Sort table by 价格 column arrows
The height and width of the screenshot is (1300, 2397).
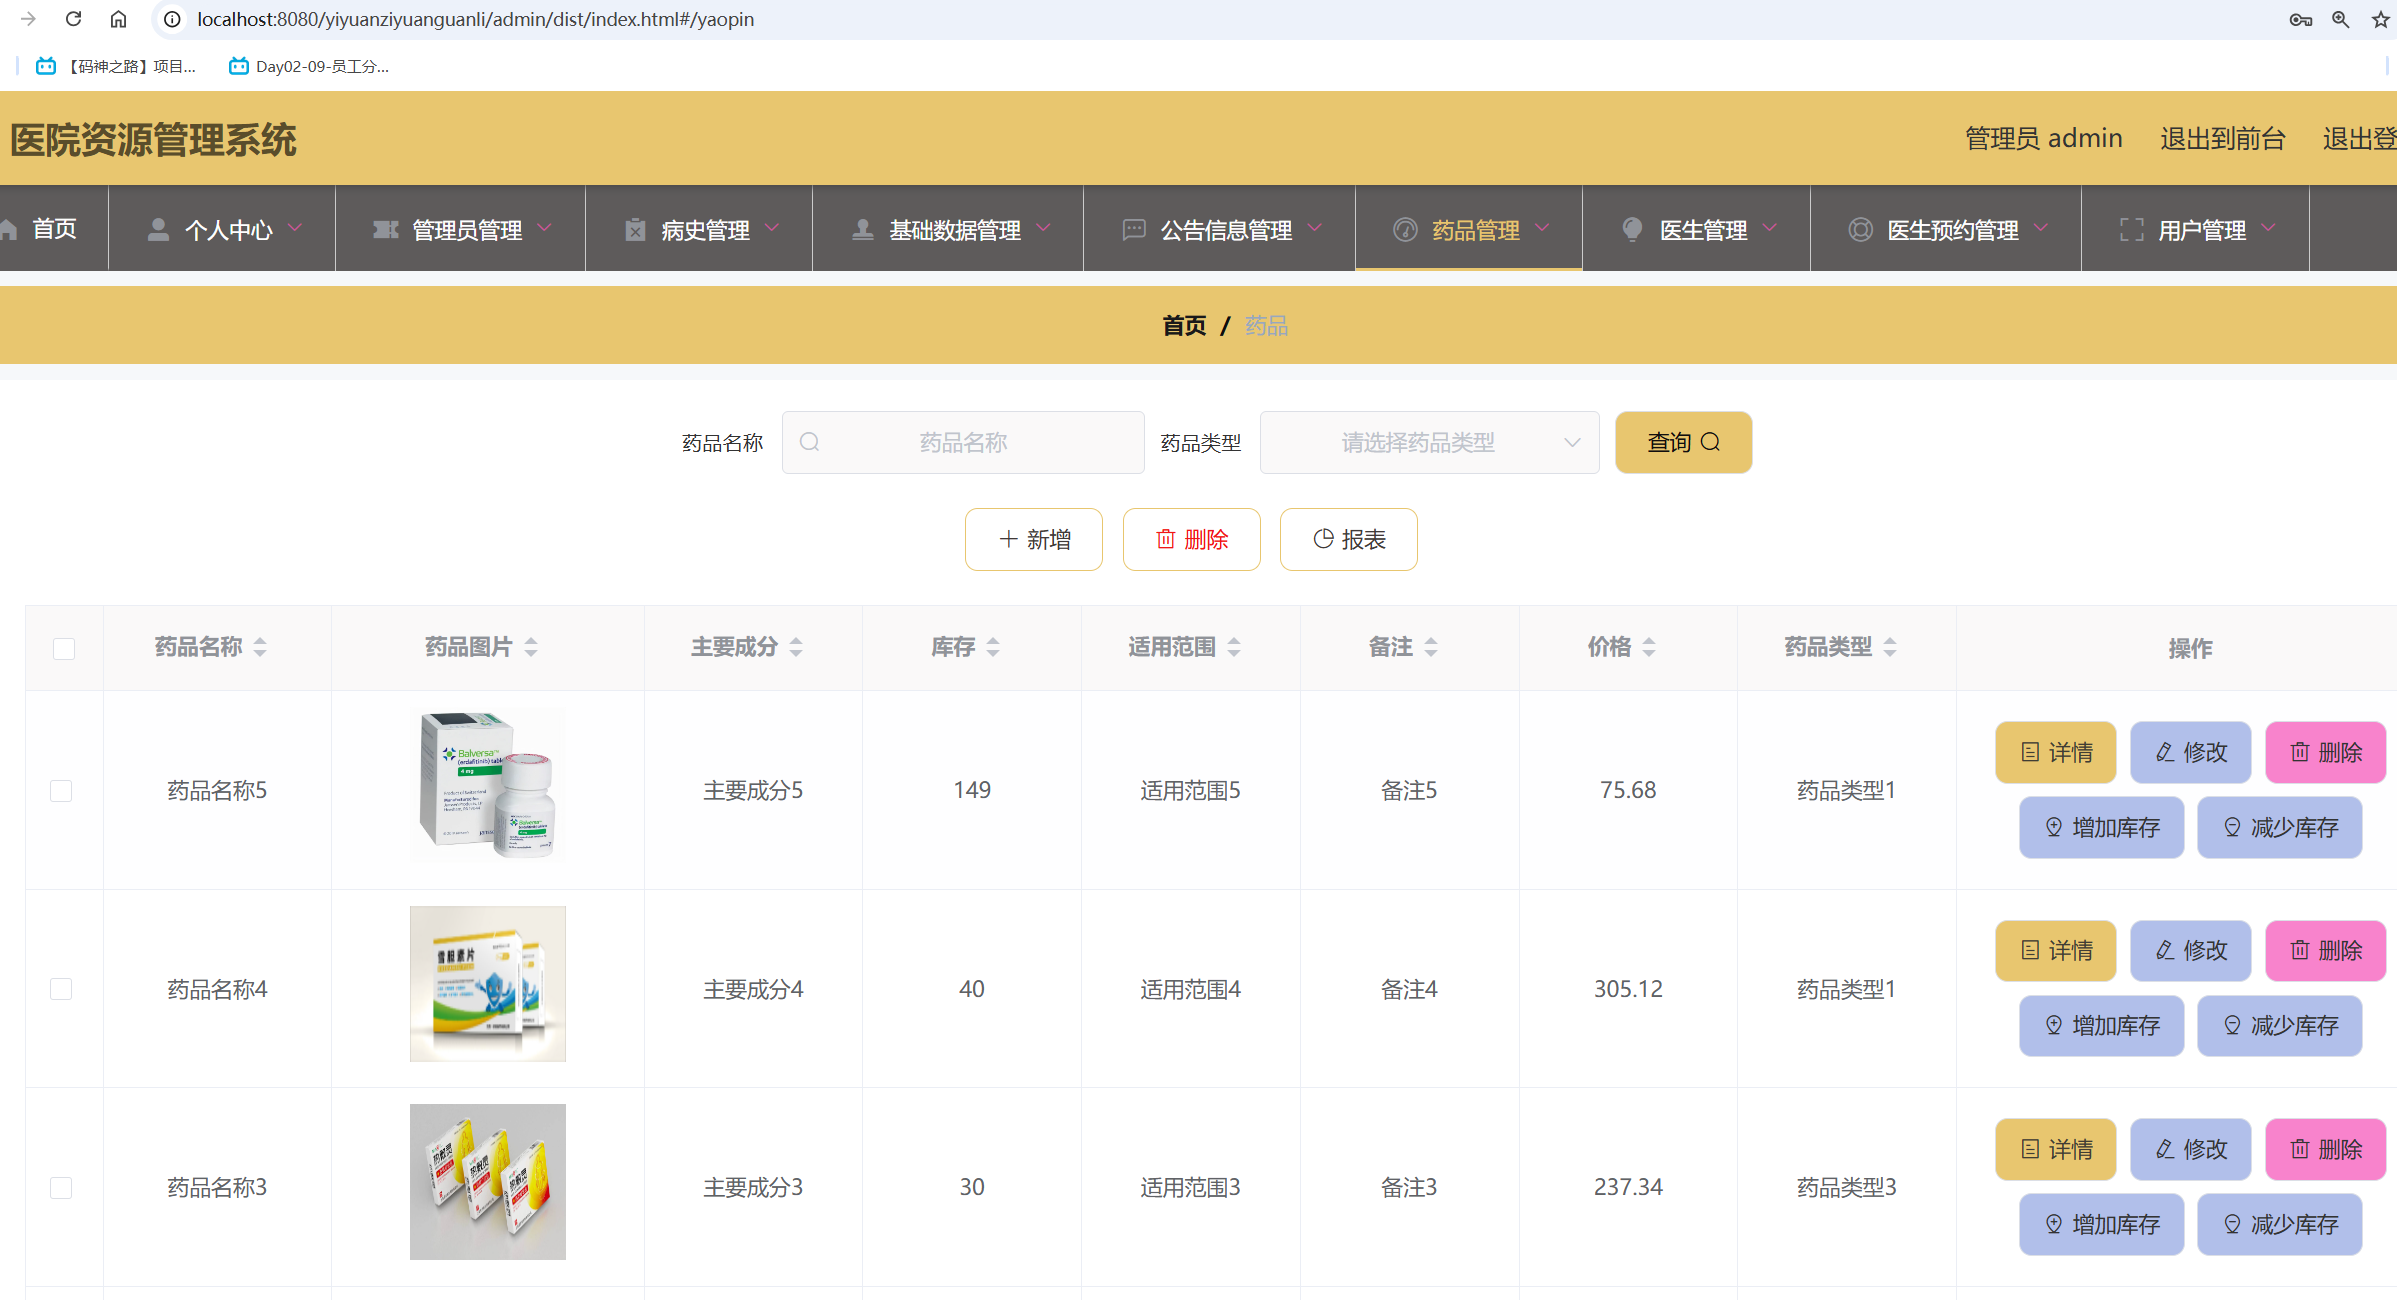(x=1649, y=647)
